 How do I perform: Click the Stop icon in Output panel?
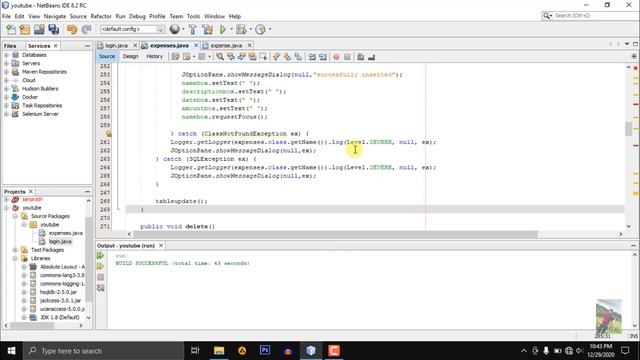pos(100,277)
